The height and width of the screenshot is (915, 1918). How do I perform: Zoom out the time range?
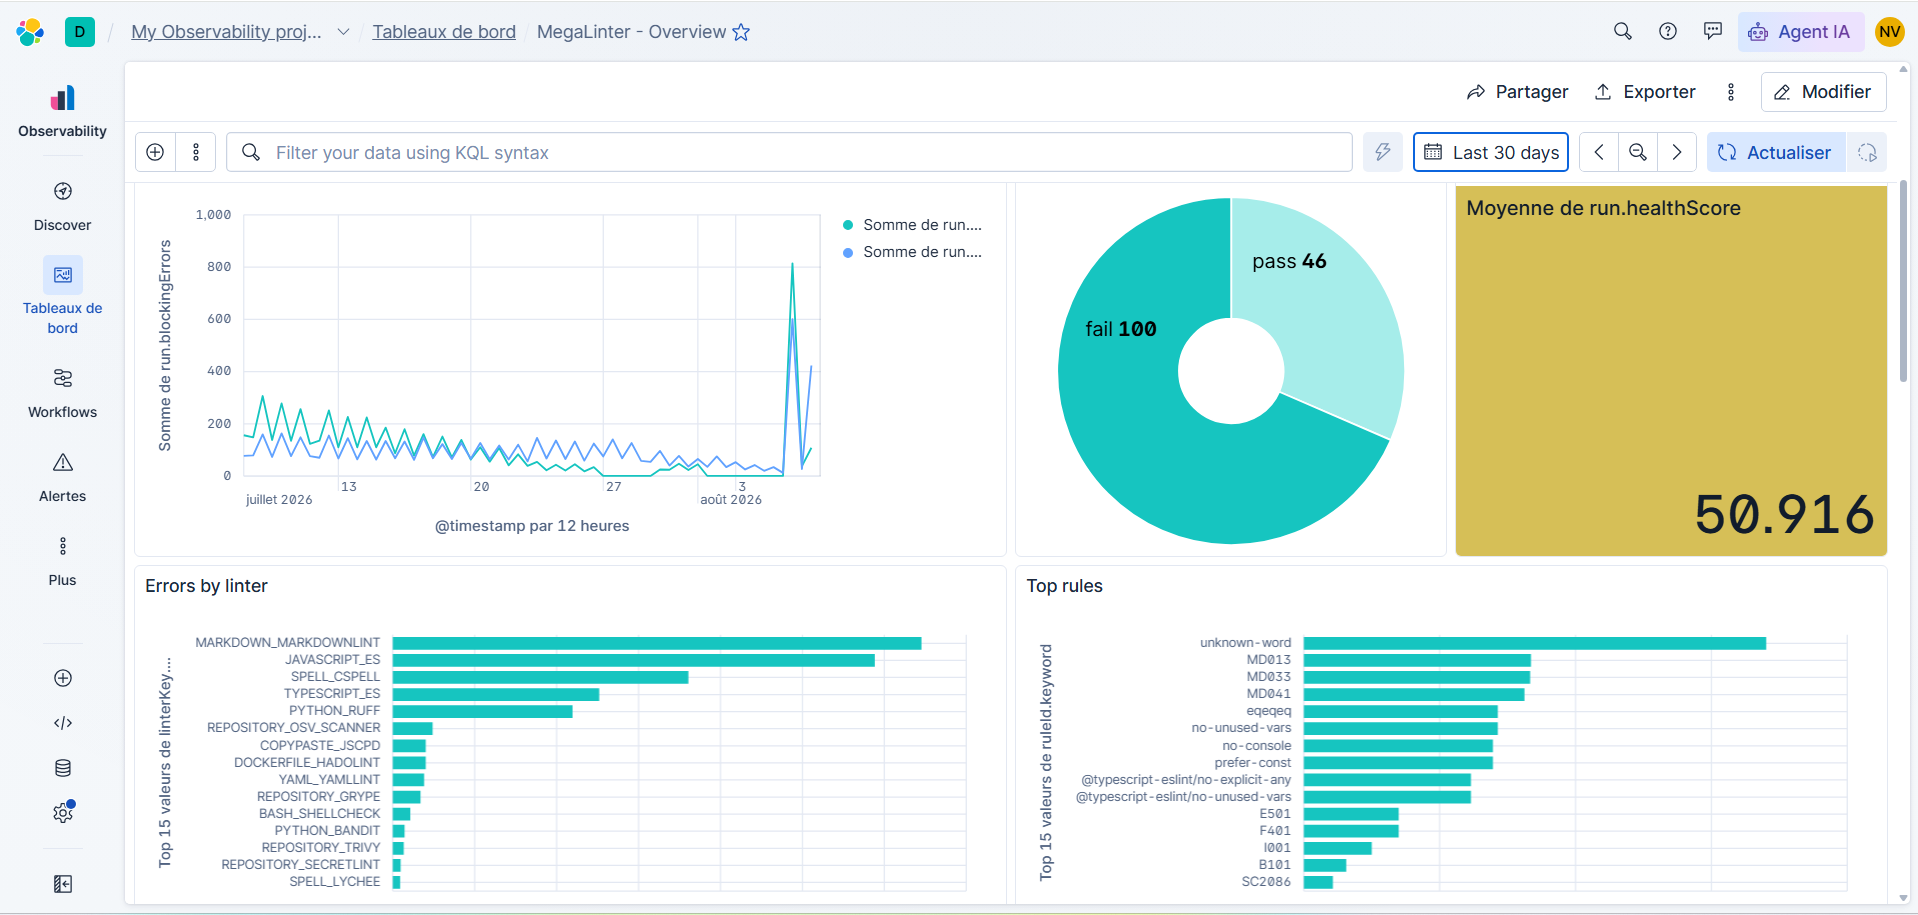point(1638,152)
